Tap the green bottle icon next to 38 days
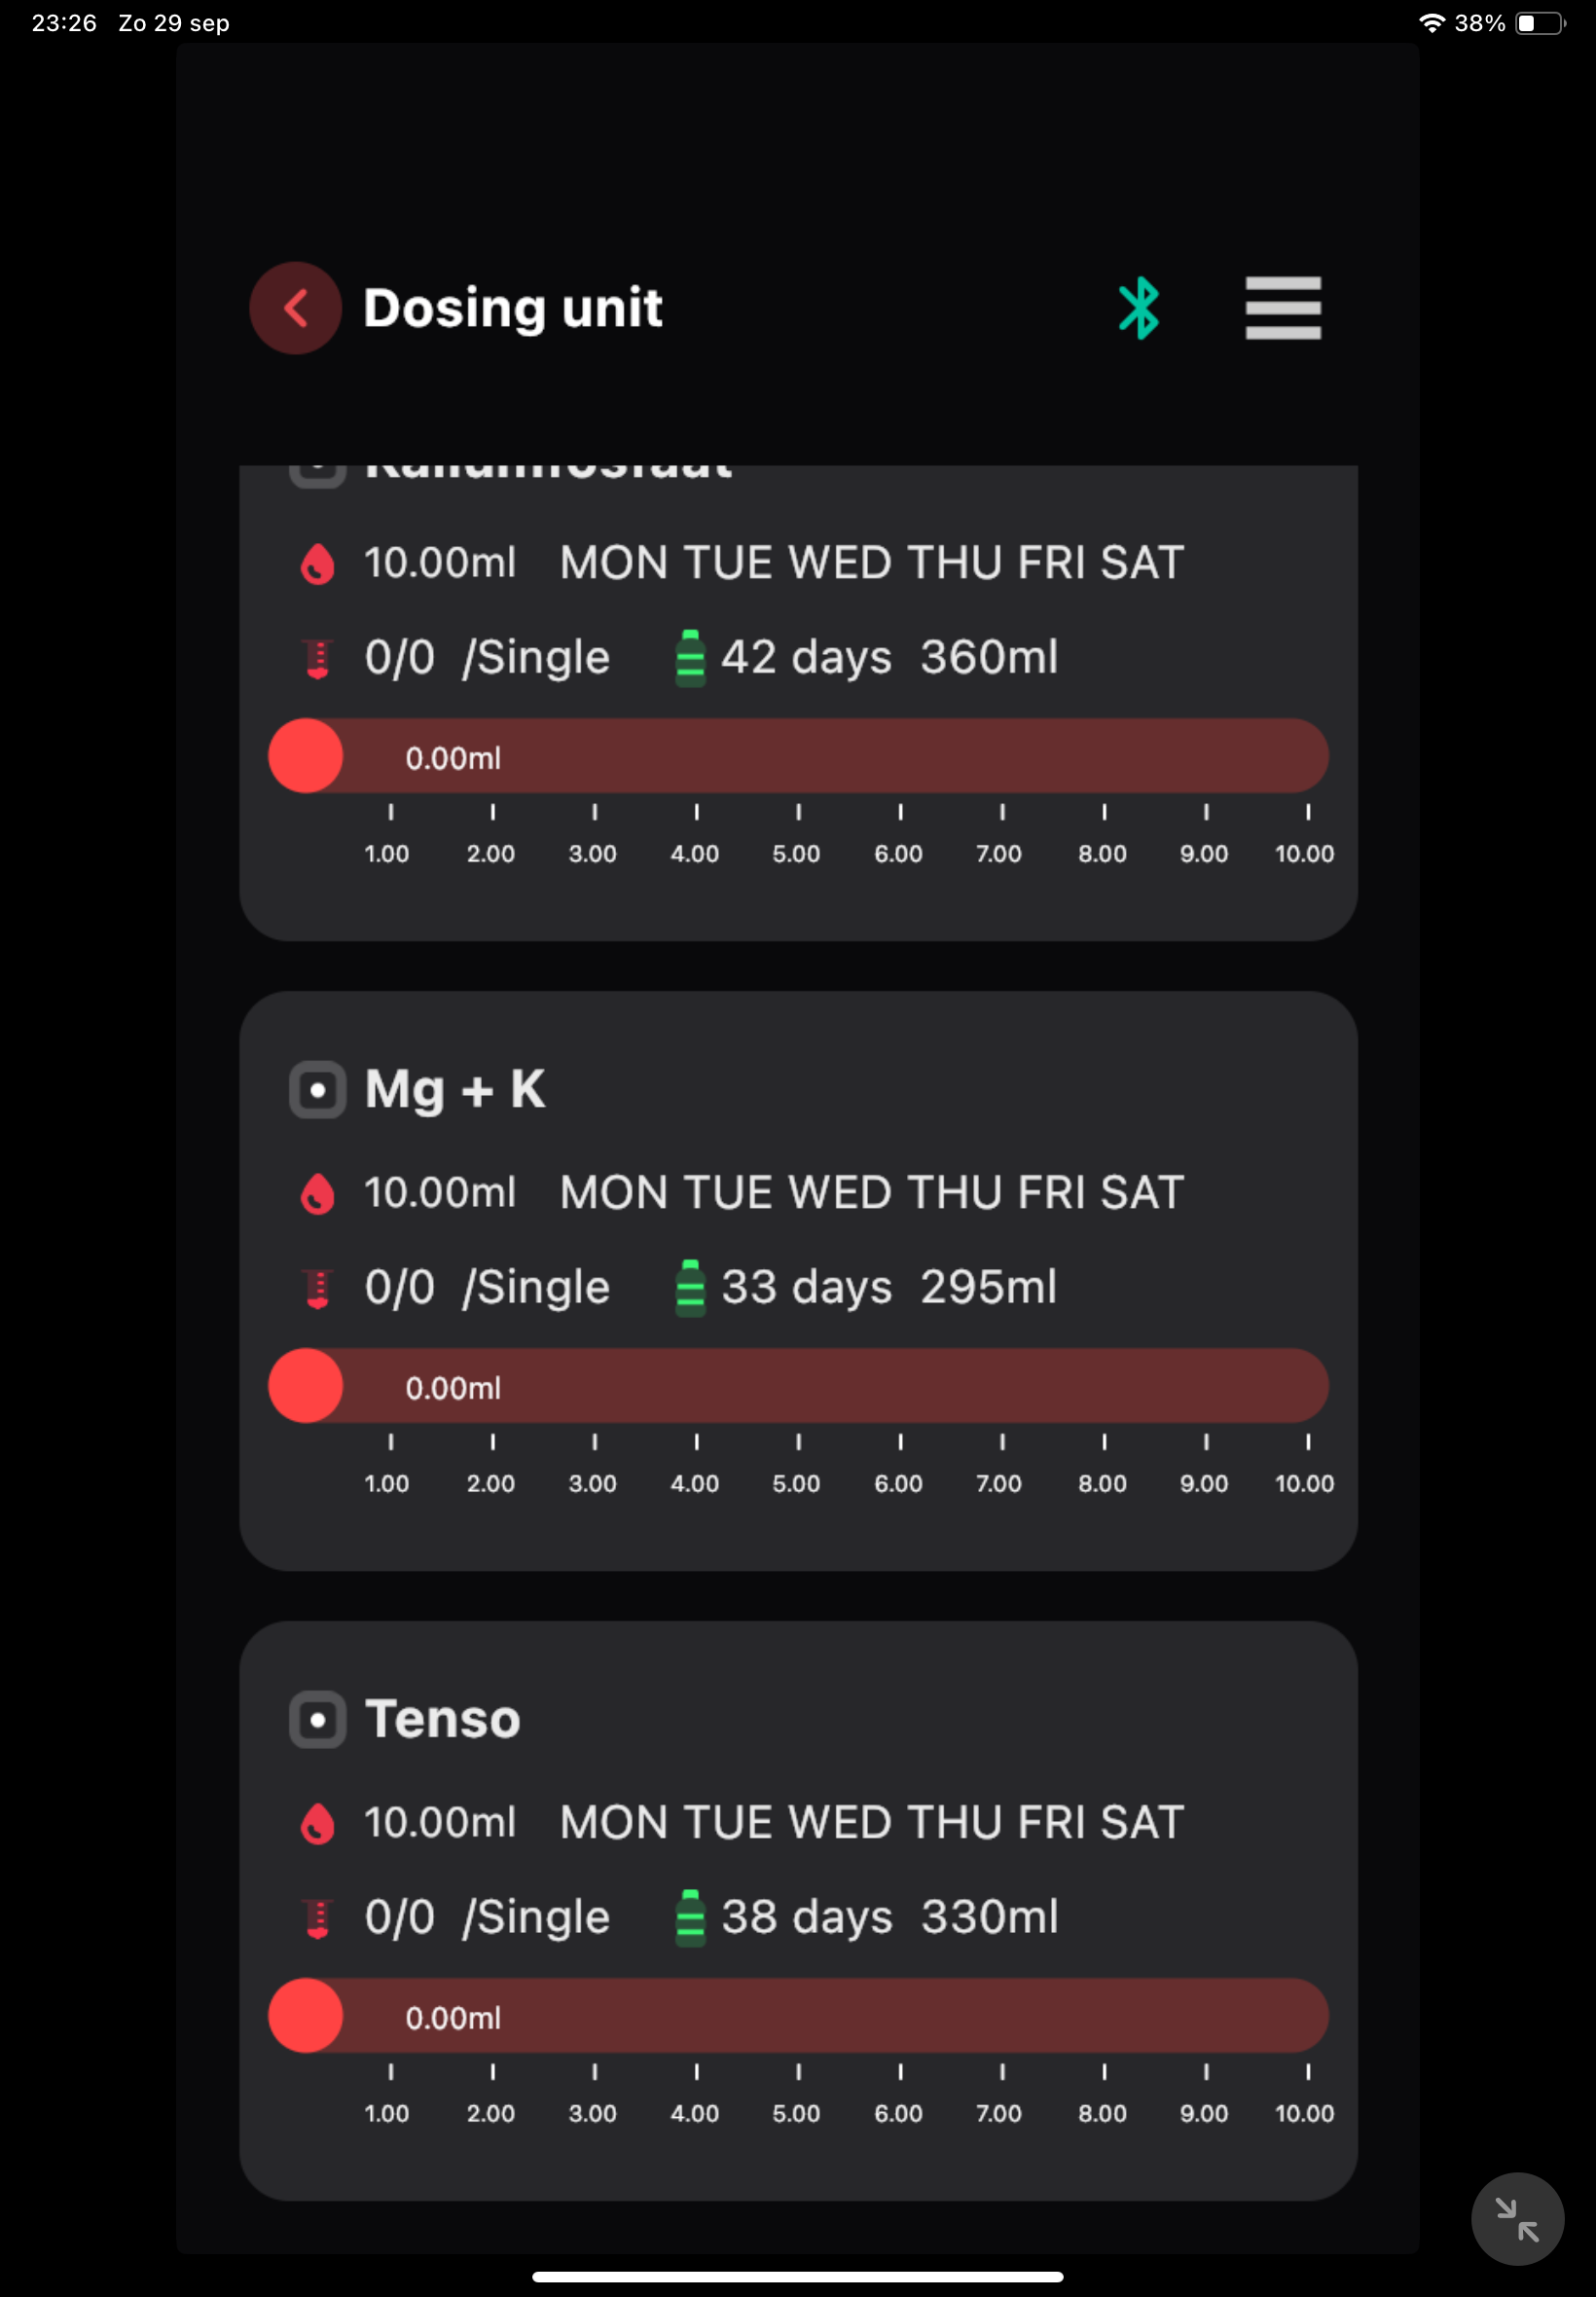Screen dimensions: 1596x2297 690,1918
